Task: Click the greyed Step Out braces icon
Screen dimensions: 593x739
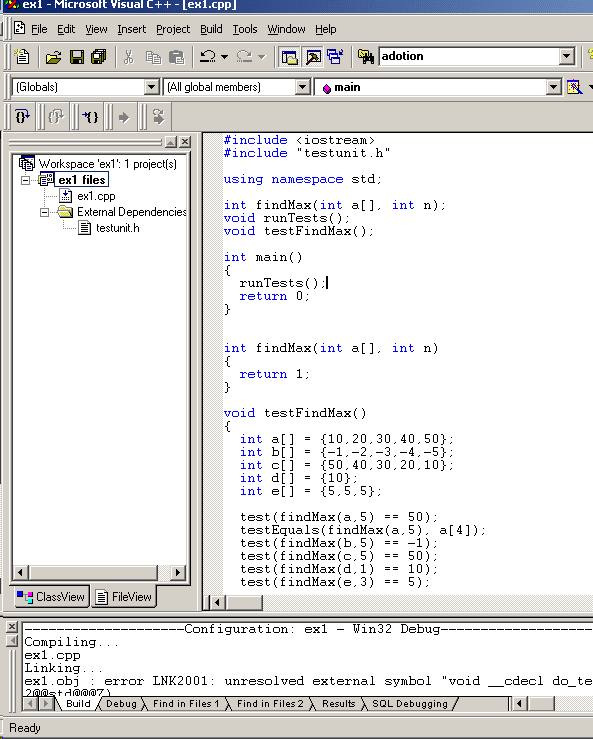Action: [x=56, y=116]
